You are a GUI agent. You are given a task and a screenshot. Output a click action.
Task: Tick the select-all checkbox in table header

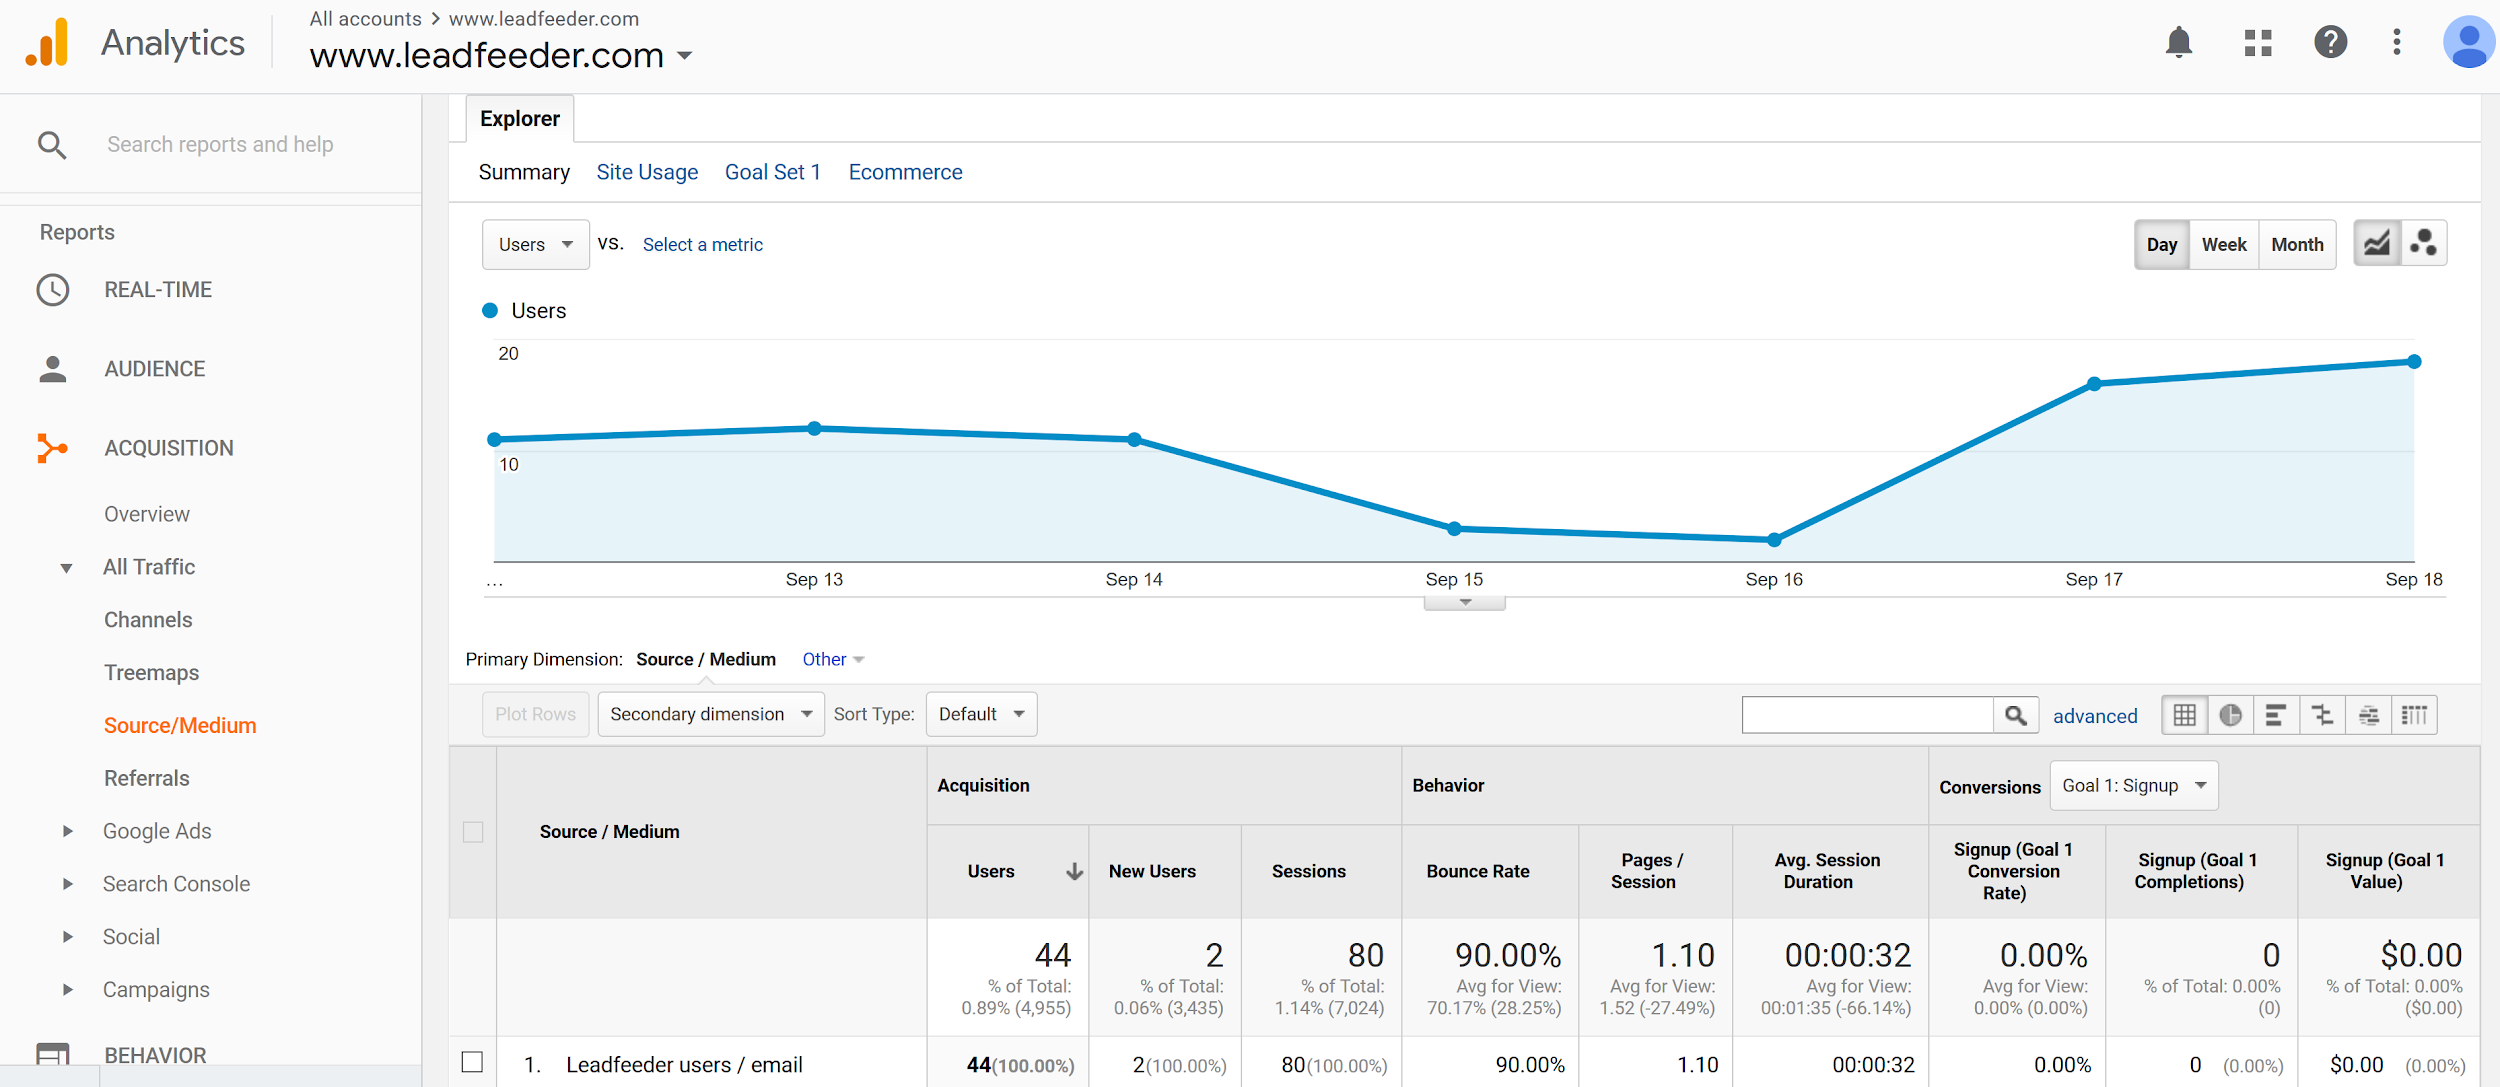473,832
